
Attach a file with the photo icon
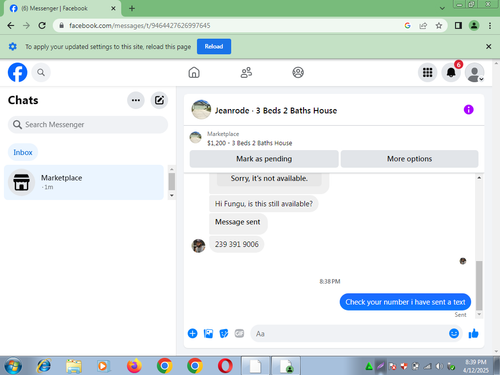[208, 333]
